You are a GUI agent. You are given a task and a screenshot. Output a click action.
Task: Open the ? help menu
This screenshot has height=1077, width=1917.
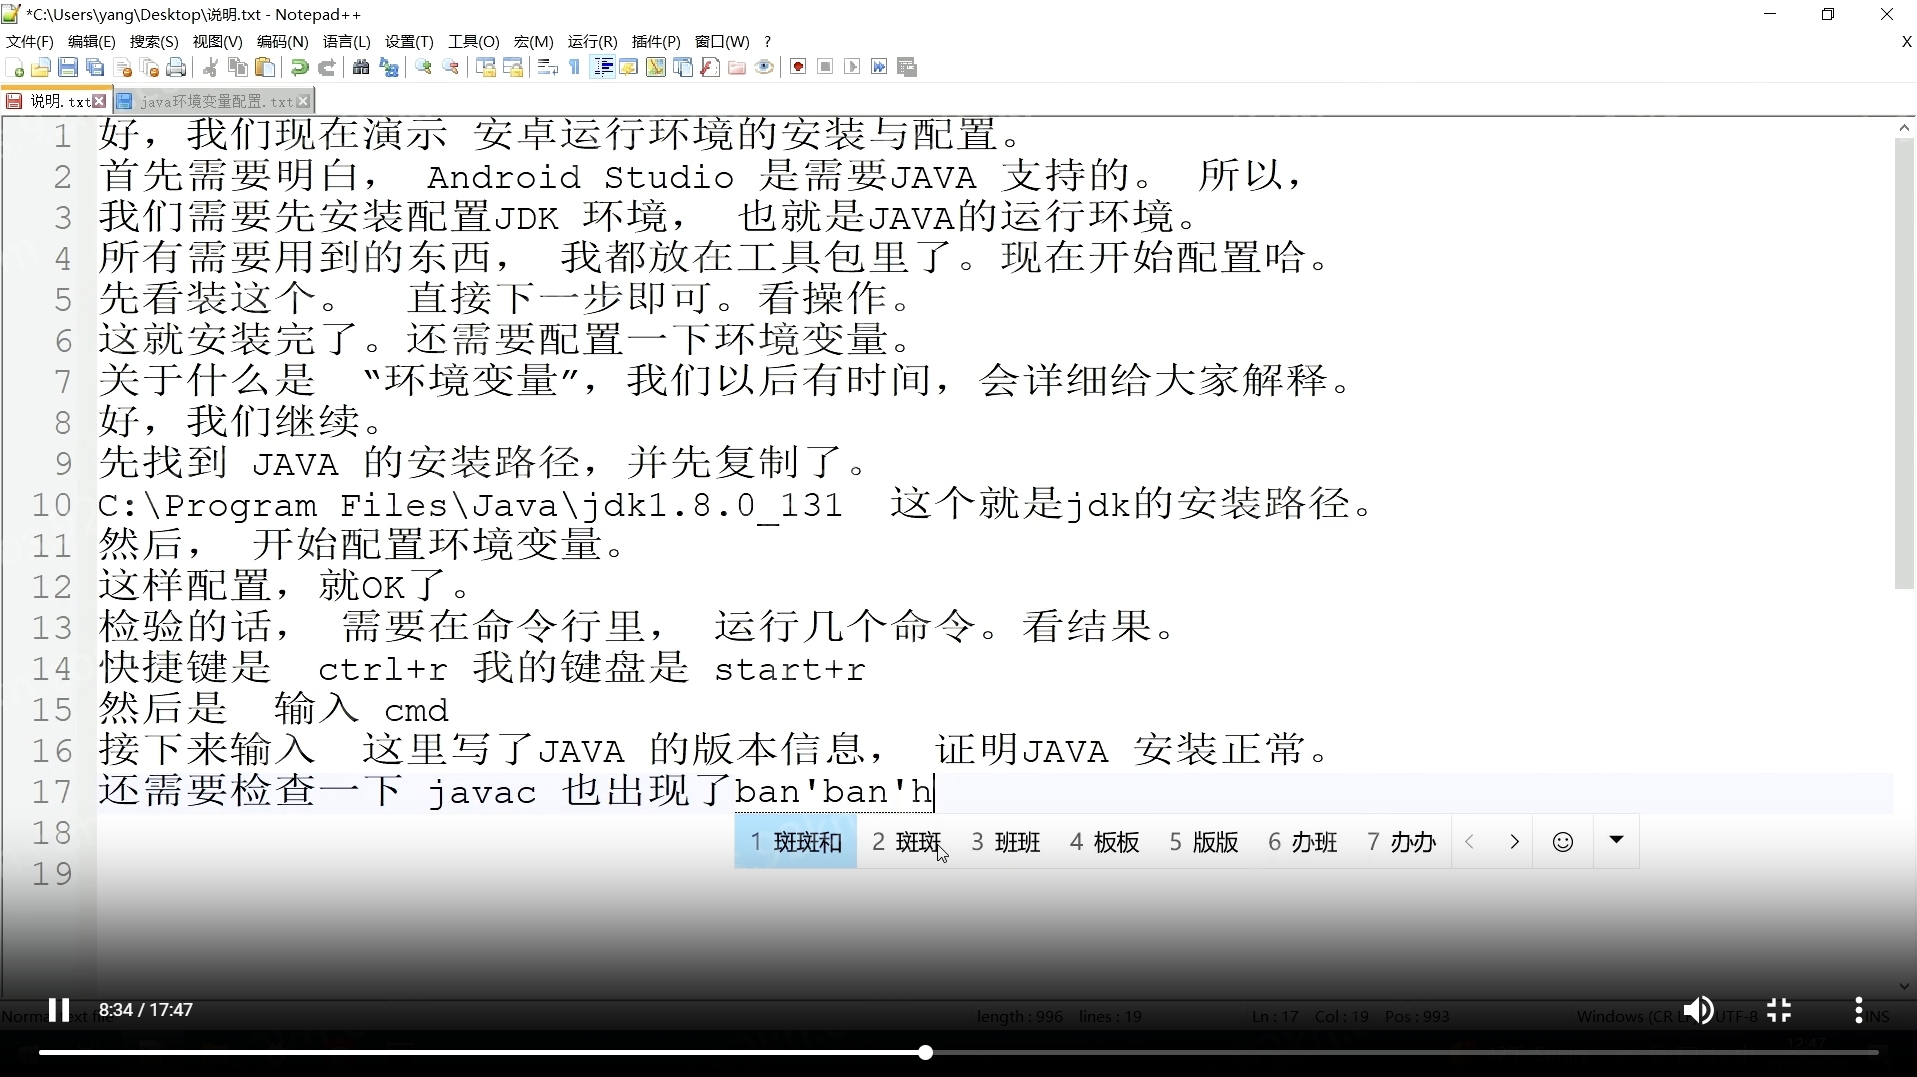tap(767, 41)
